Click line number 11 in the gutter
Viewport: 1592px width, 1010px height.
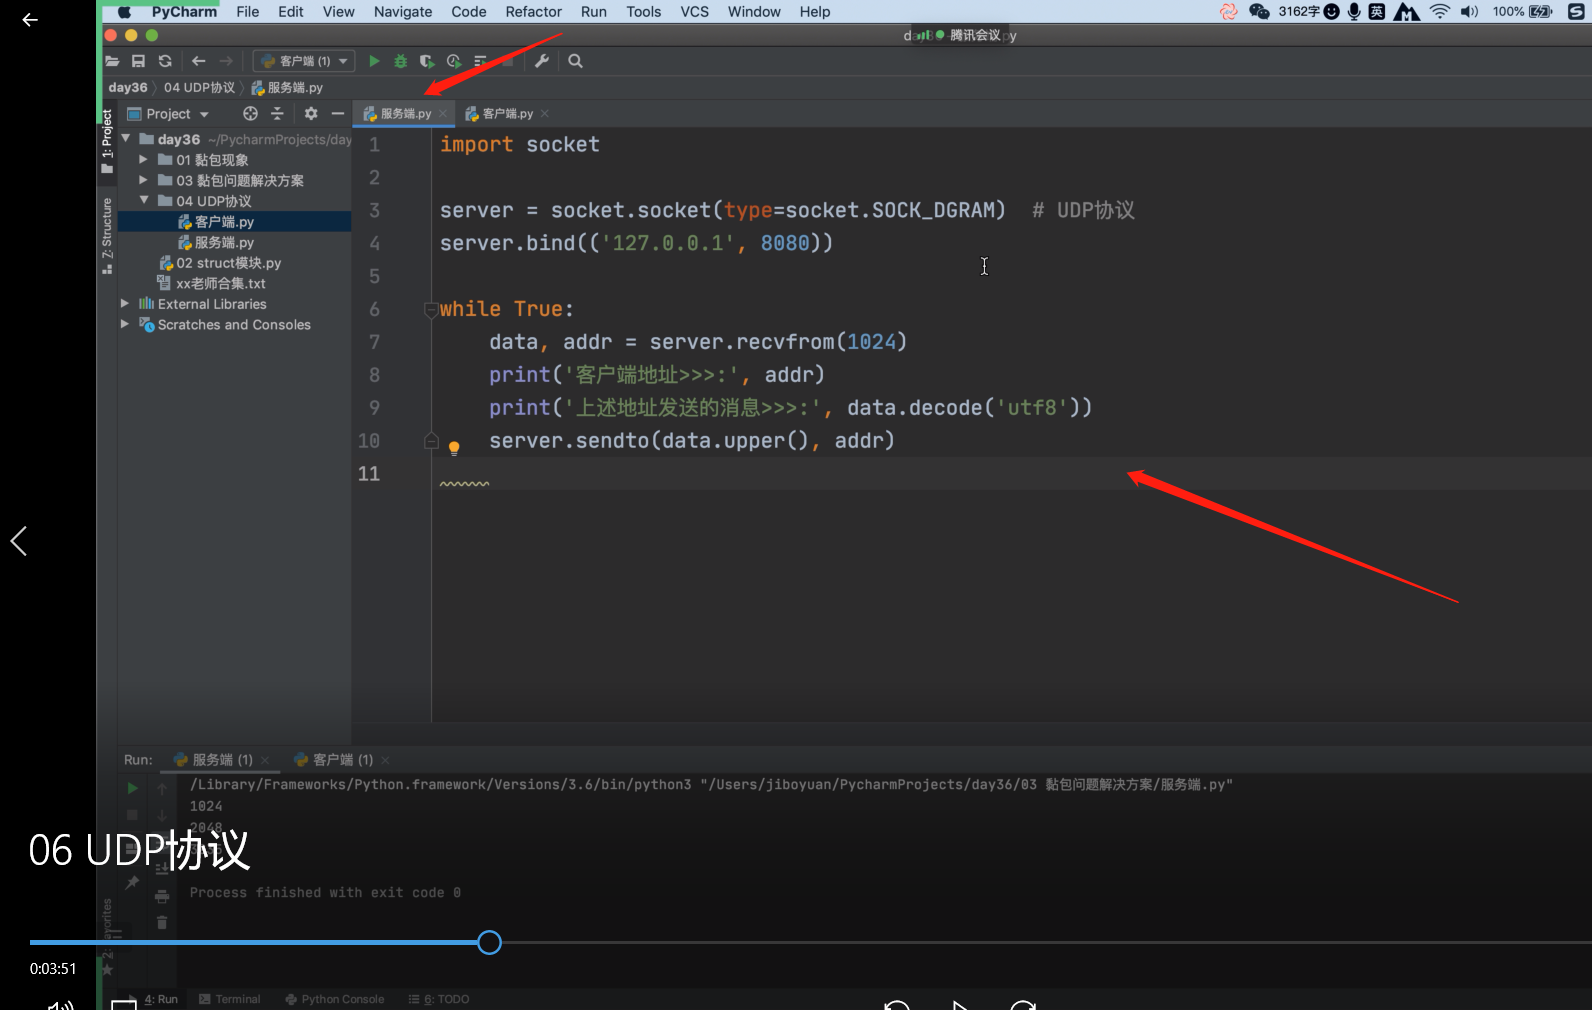369,474
